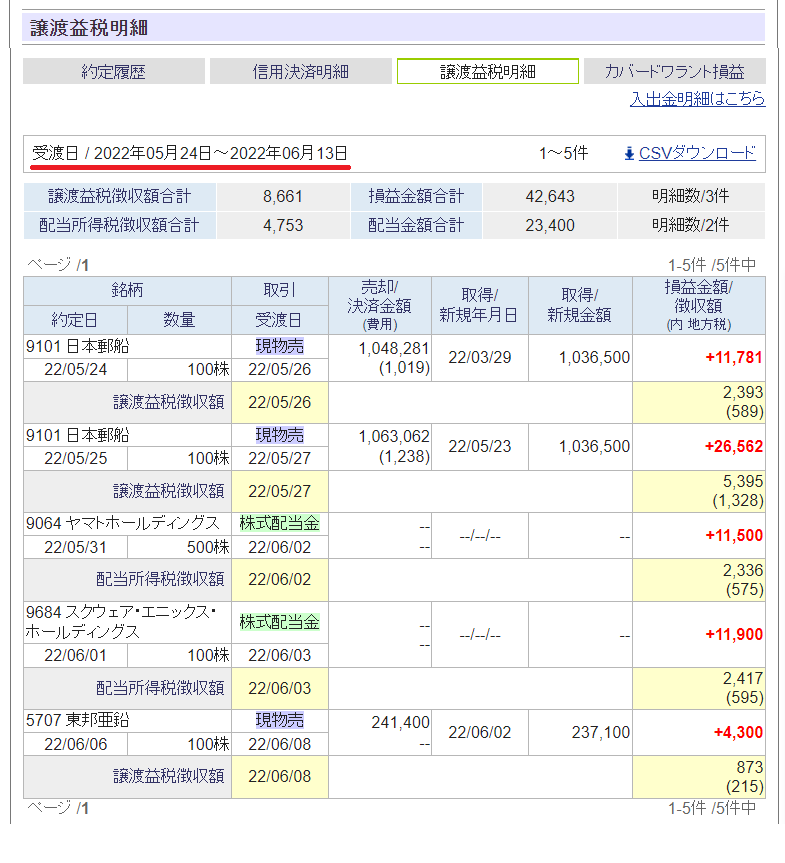
Task: Click the 約定日 column header
Action: (75, 320)
